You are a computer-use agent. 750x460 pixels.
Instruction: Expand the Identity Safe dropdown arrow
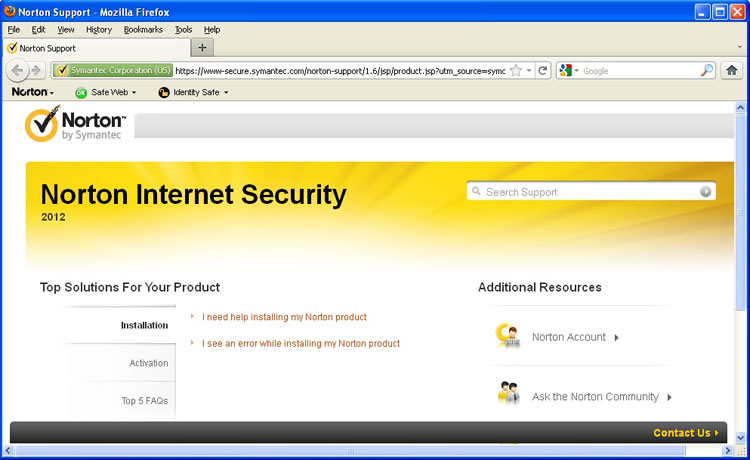click(x=226, y=93)
